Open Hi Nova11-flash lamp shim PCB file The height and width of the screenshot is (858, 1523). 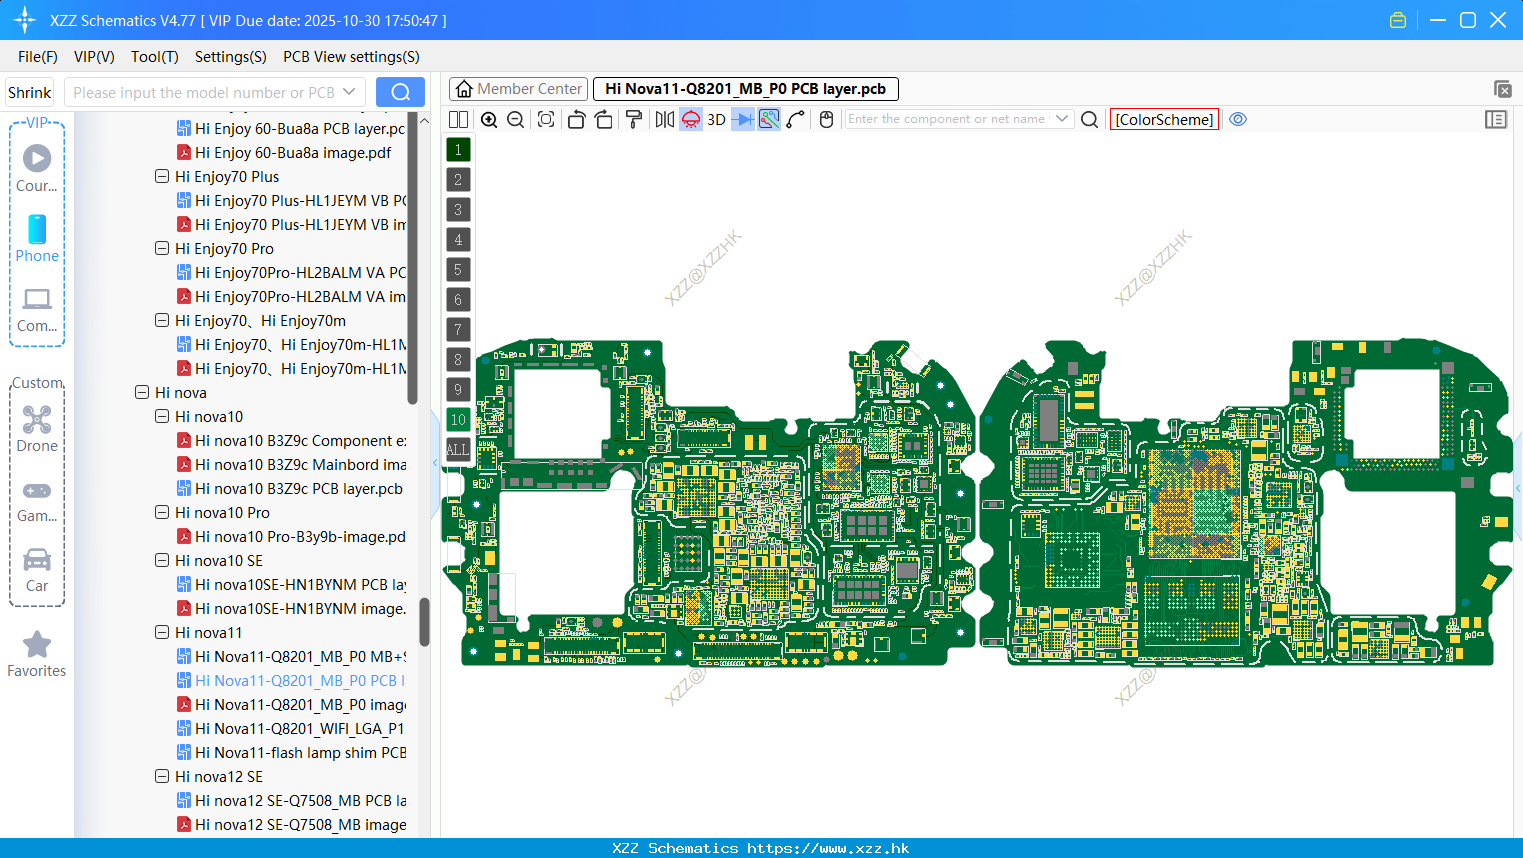(x=292, y=752)
